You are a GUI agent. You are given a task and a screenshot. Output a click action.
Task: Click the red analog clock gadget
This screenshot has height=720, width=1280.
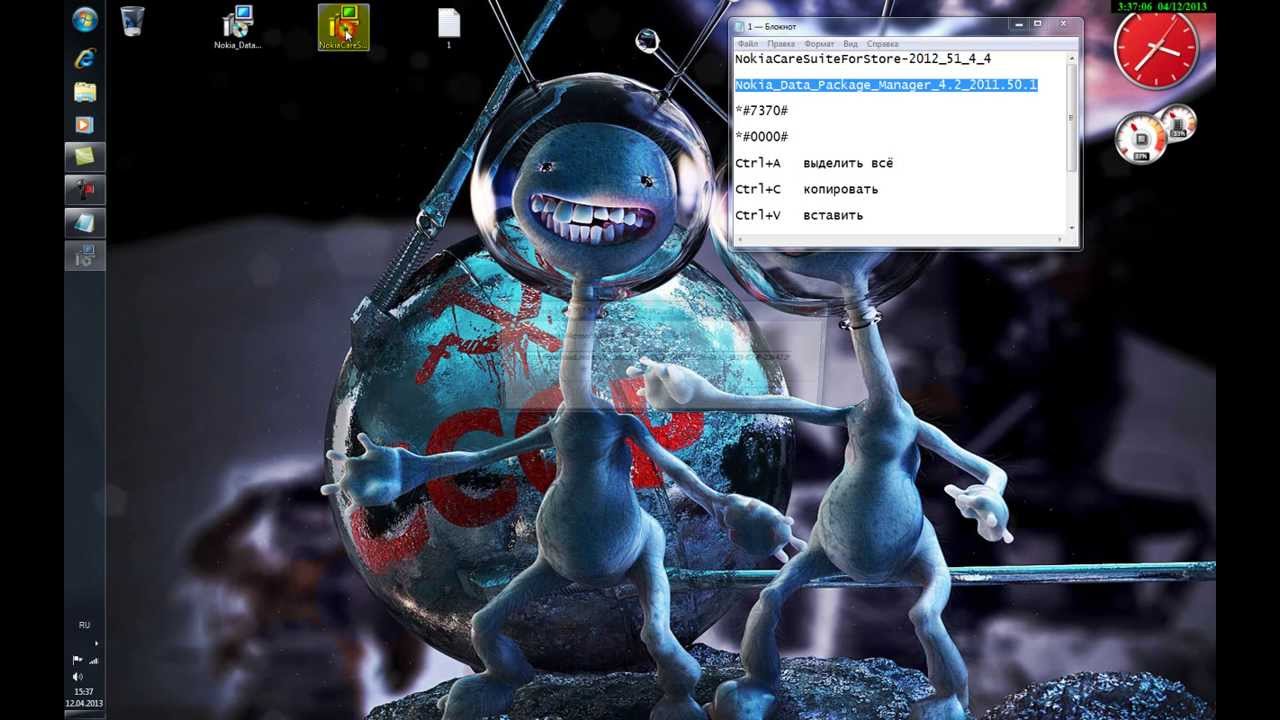point(1156,48)
